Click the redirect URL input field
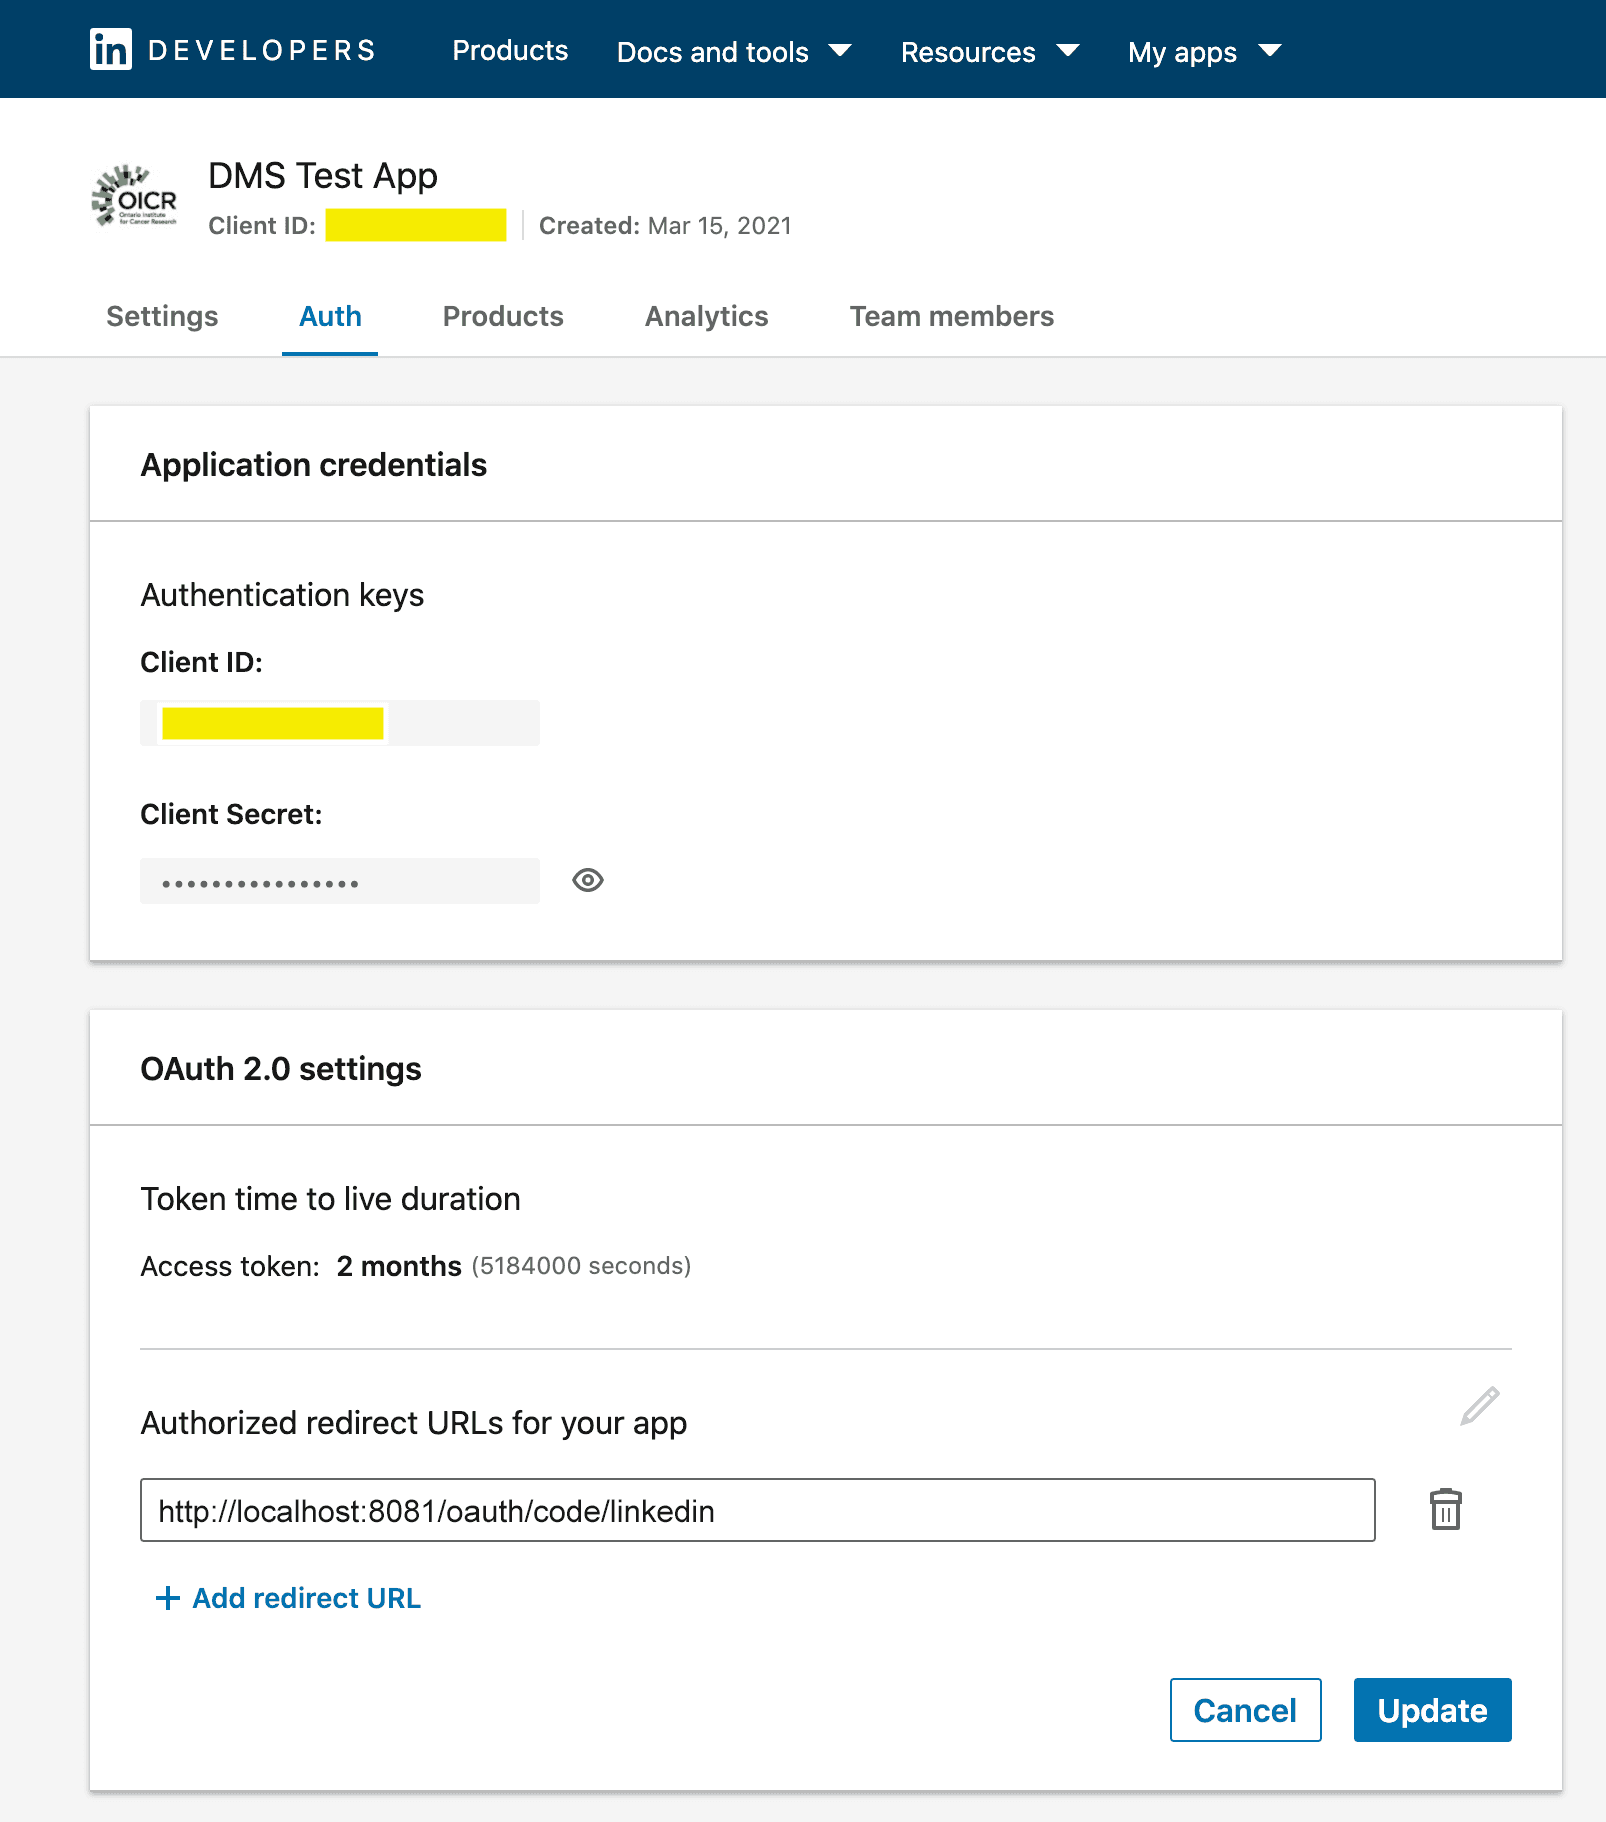Image resolution: width=1606 pixels, height=1822 pixels. [x=757, y=1510]
